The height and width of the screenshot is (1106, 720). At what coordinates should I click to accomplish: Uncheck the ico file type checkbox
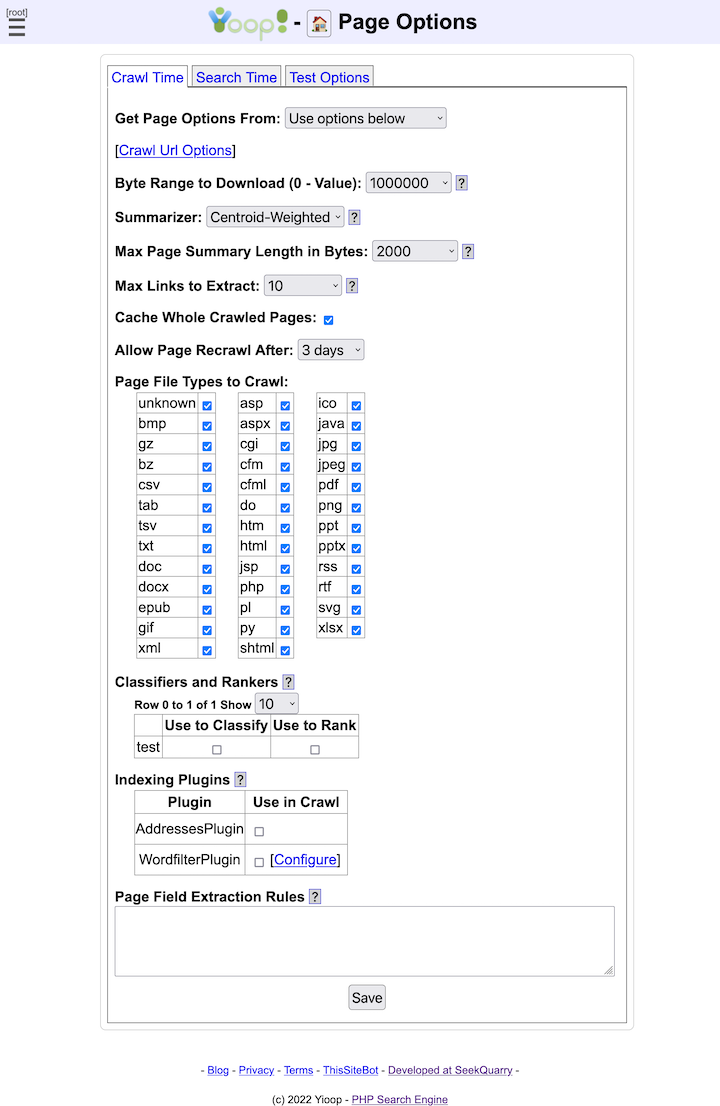(356, 406)
